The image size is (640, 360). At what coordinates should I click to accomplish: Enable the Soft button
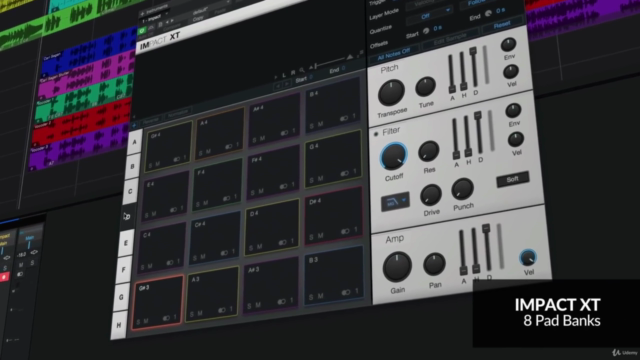(513, 179)
